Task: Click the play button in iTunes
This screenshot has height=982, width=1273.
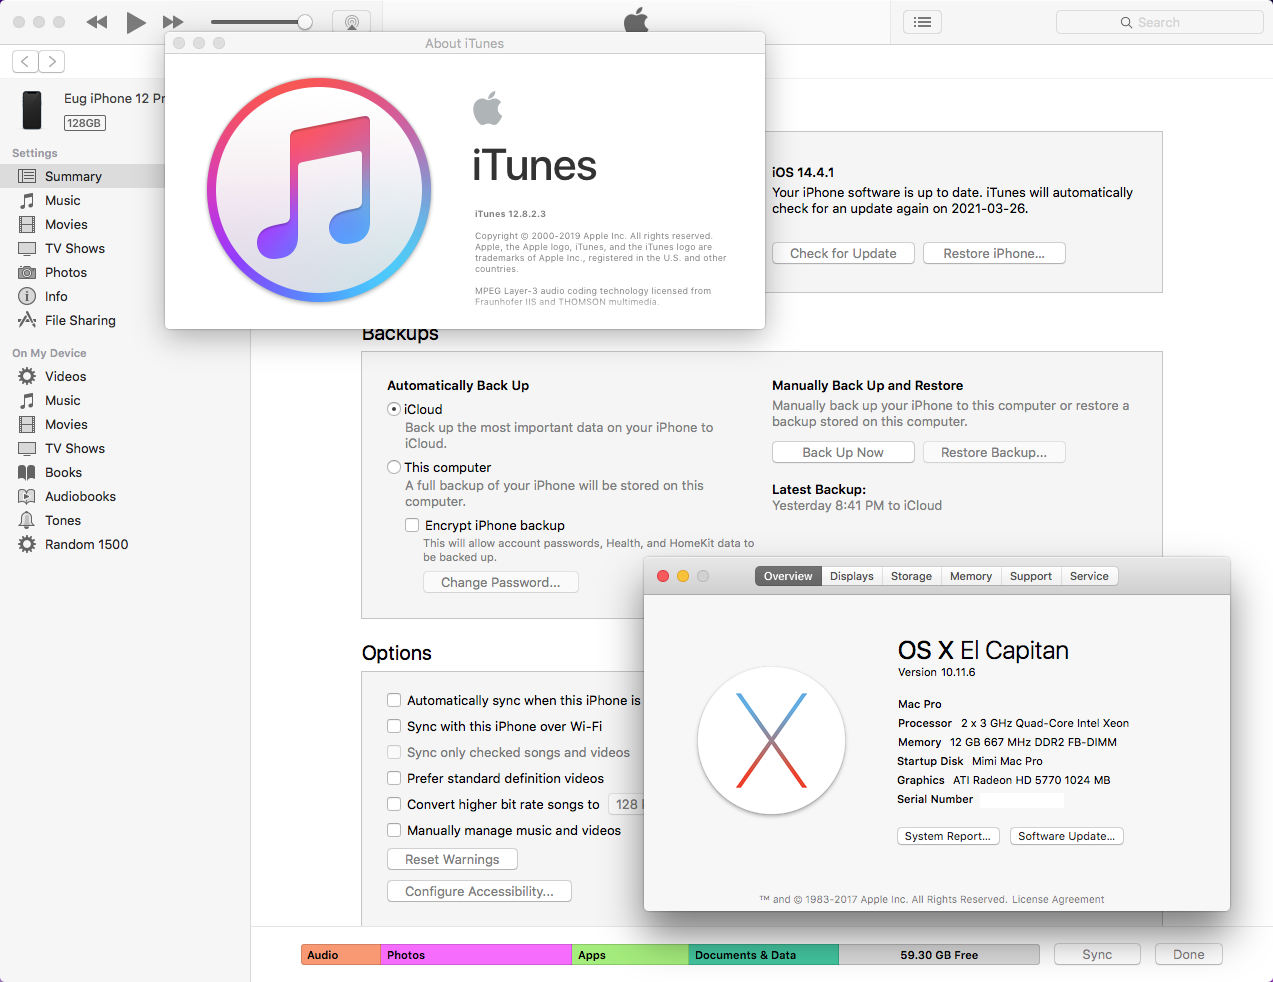Action: coord(136,22)
